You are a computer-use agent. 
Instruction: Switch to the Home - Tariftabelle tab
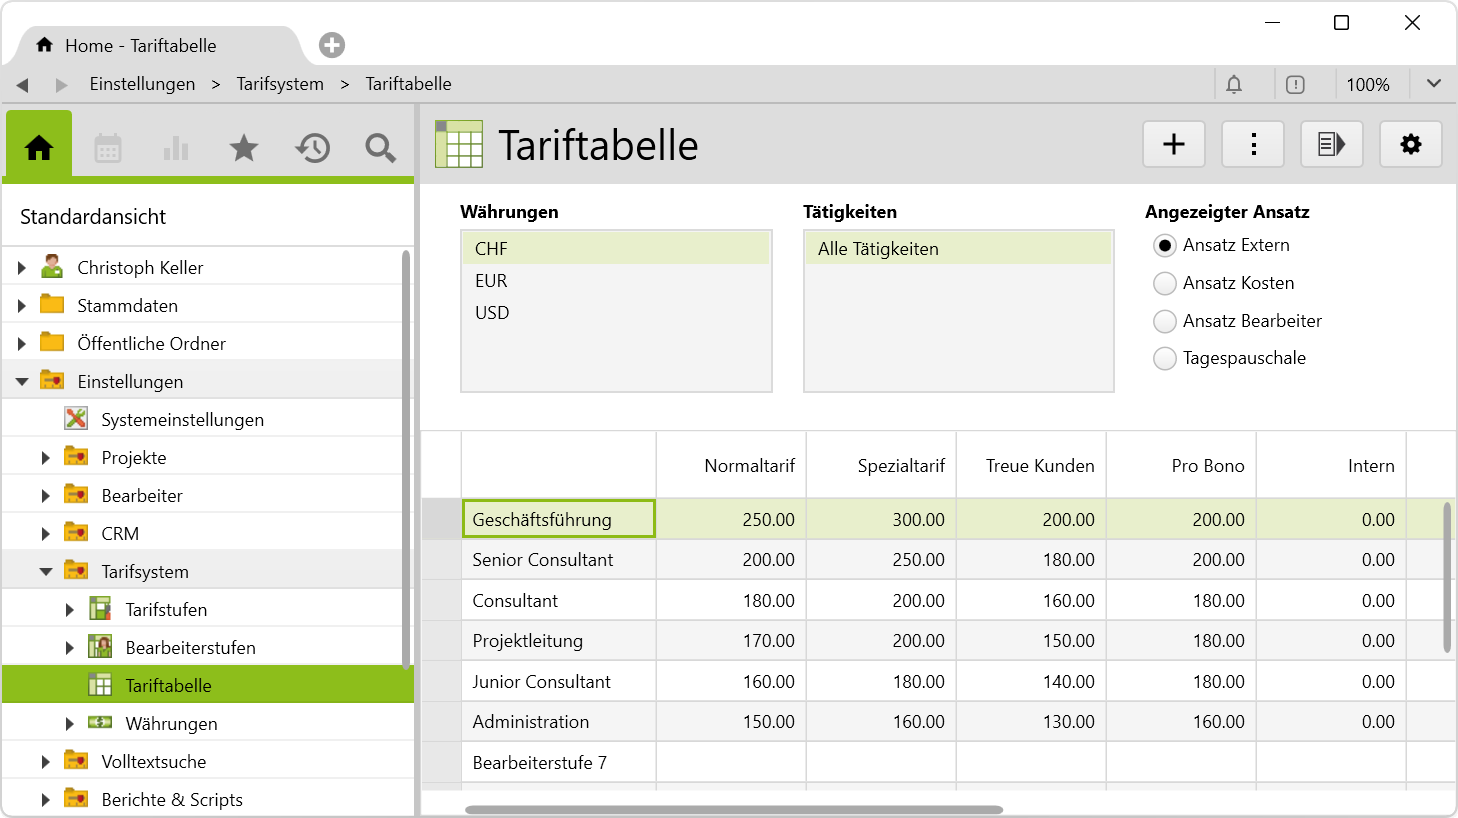(140, 46)
